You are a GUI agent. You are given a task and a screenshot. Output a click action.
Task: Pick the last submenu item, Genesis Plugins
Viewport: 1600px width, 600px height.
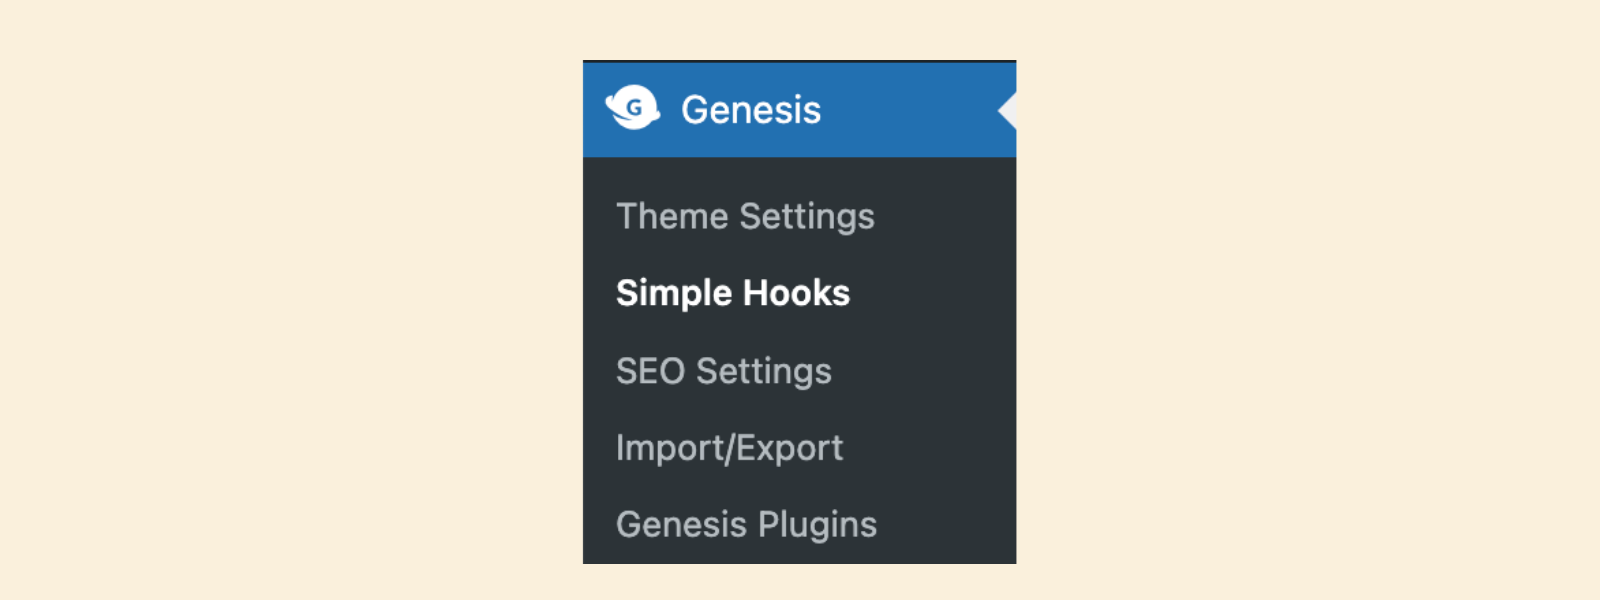tap(746, 524)
